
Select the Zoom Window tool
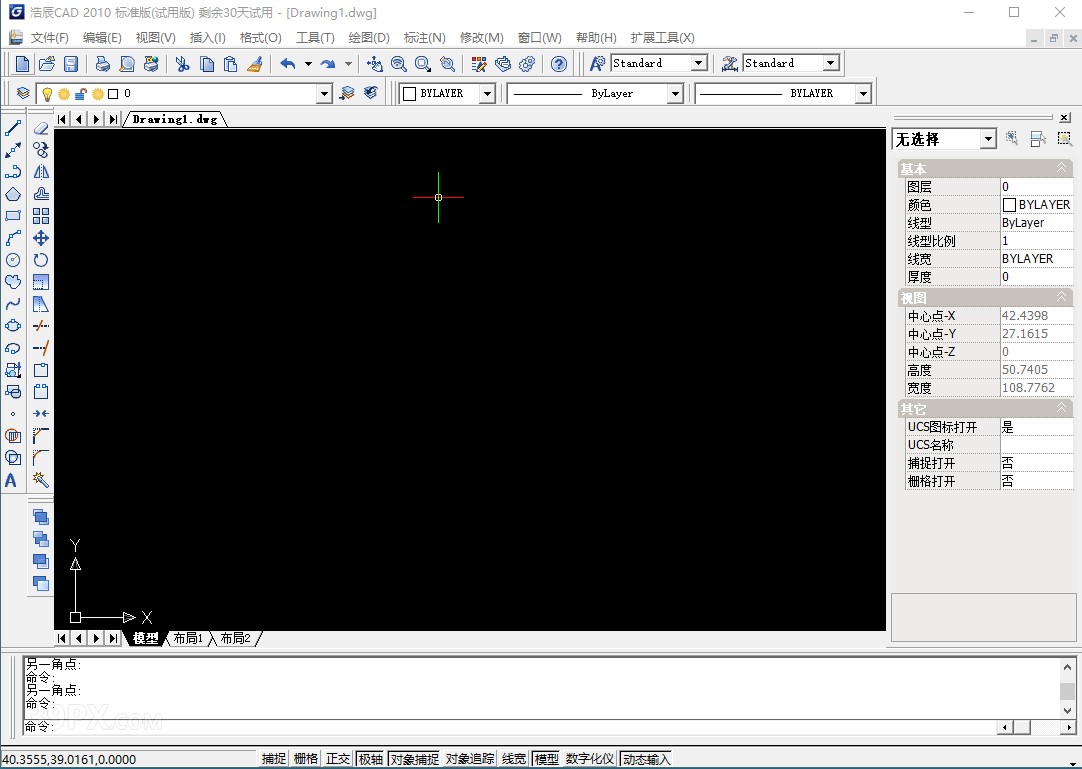point(423,63)
